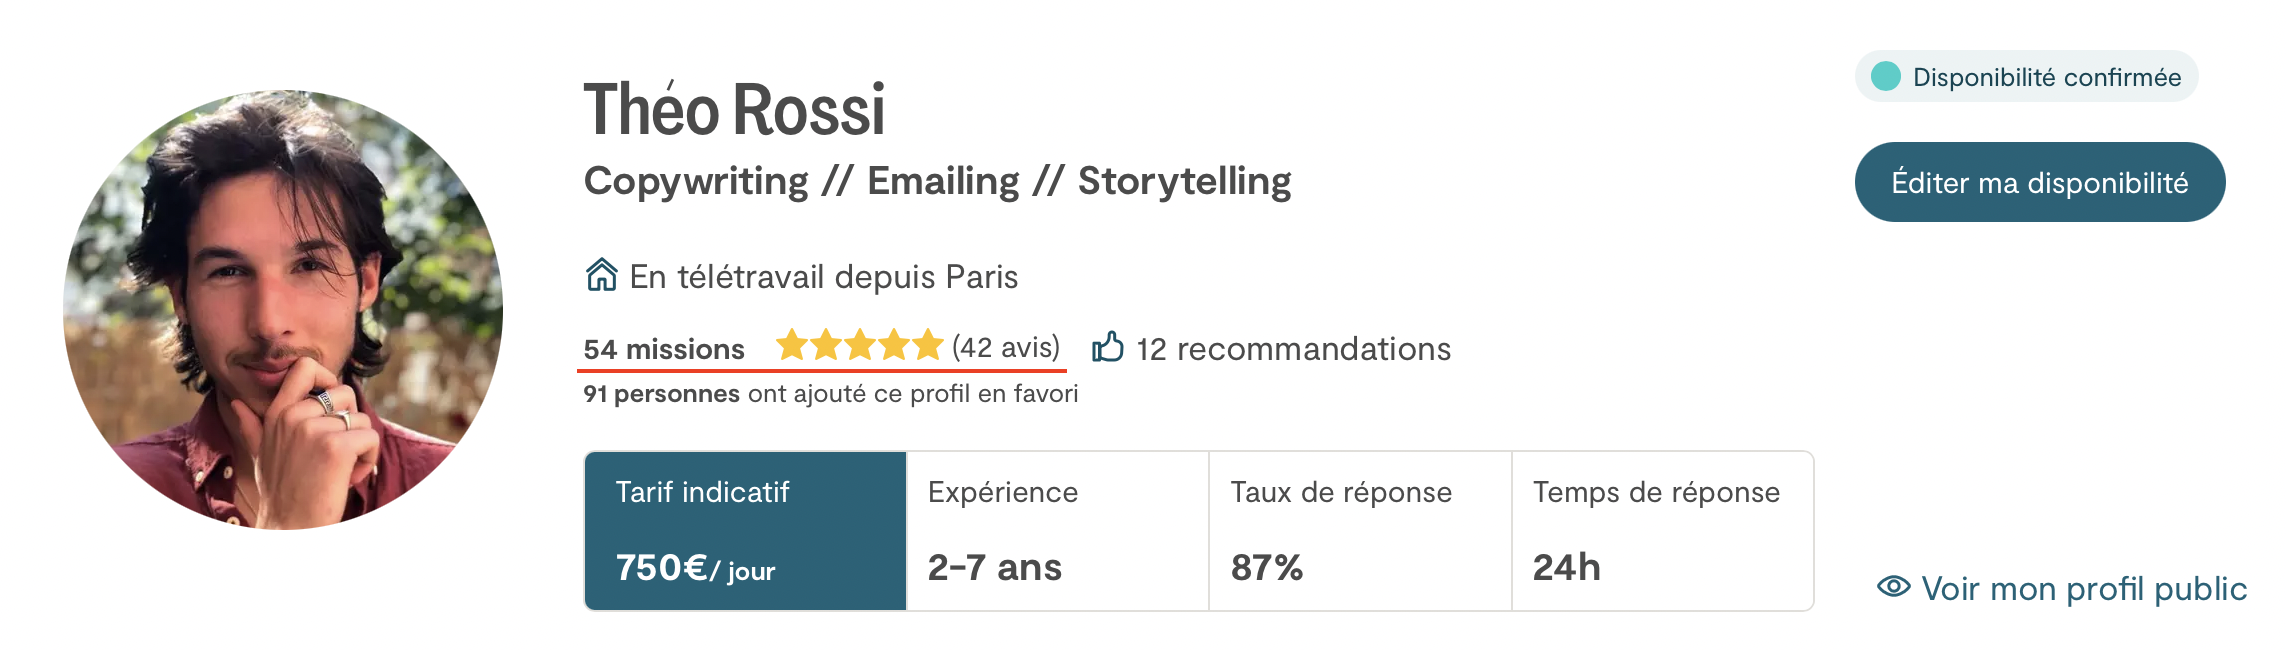Click the house telework icon
The image size is (2286, 650).
[601, 274]
